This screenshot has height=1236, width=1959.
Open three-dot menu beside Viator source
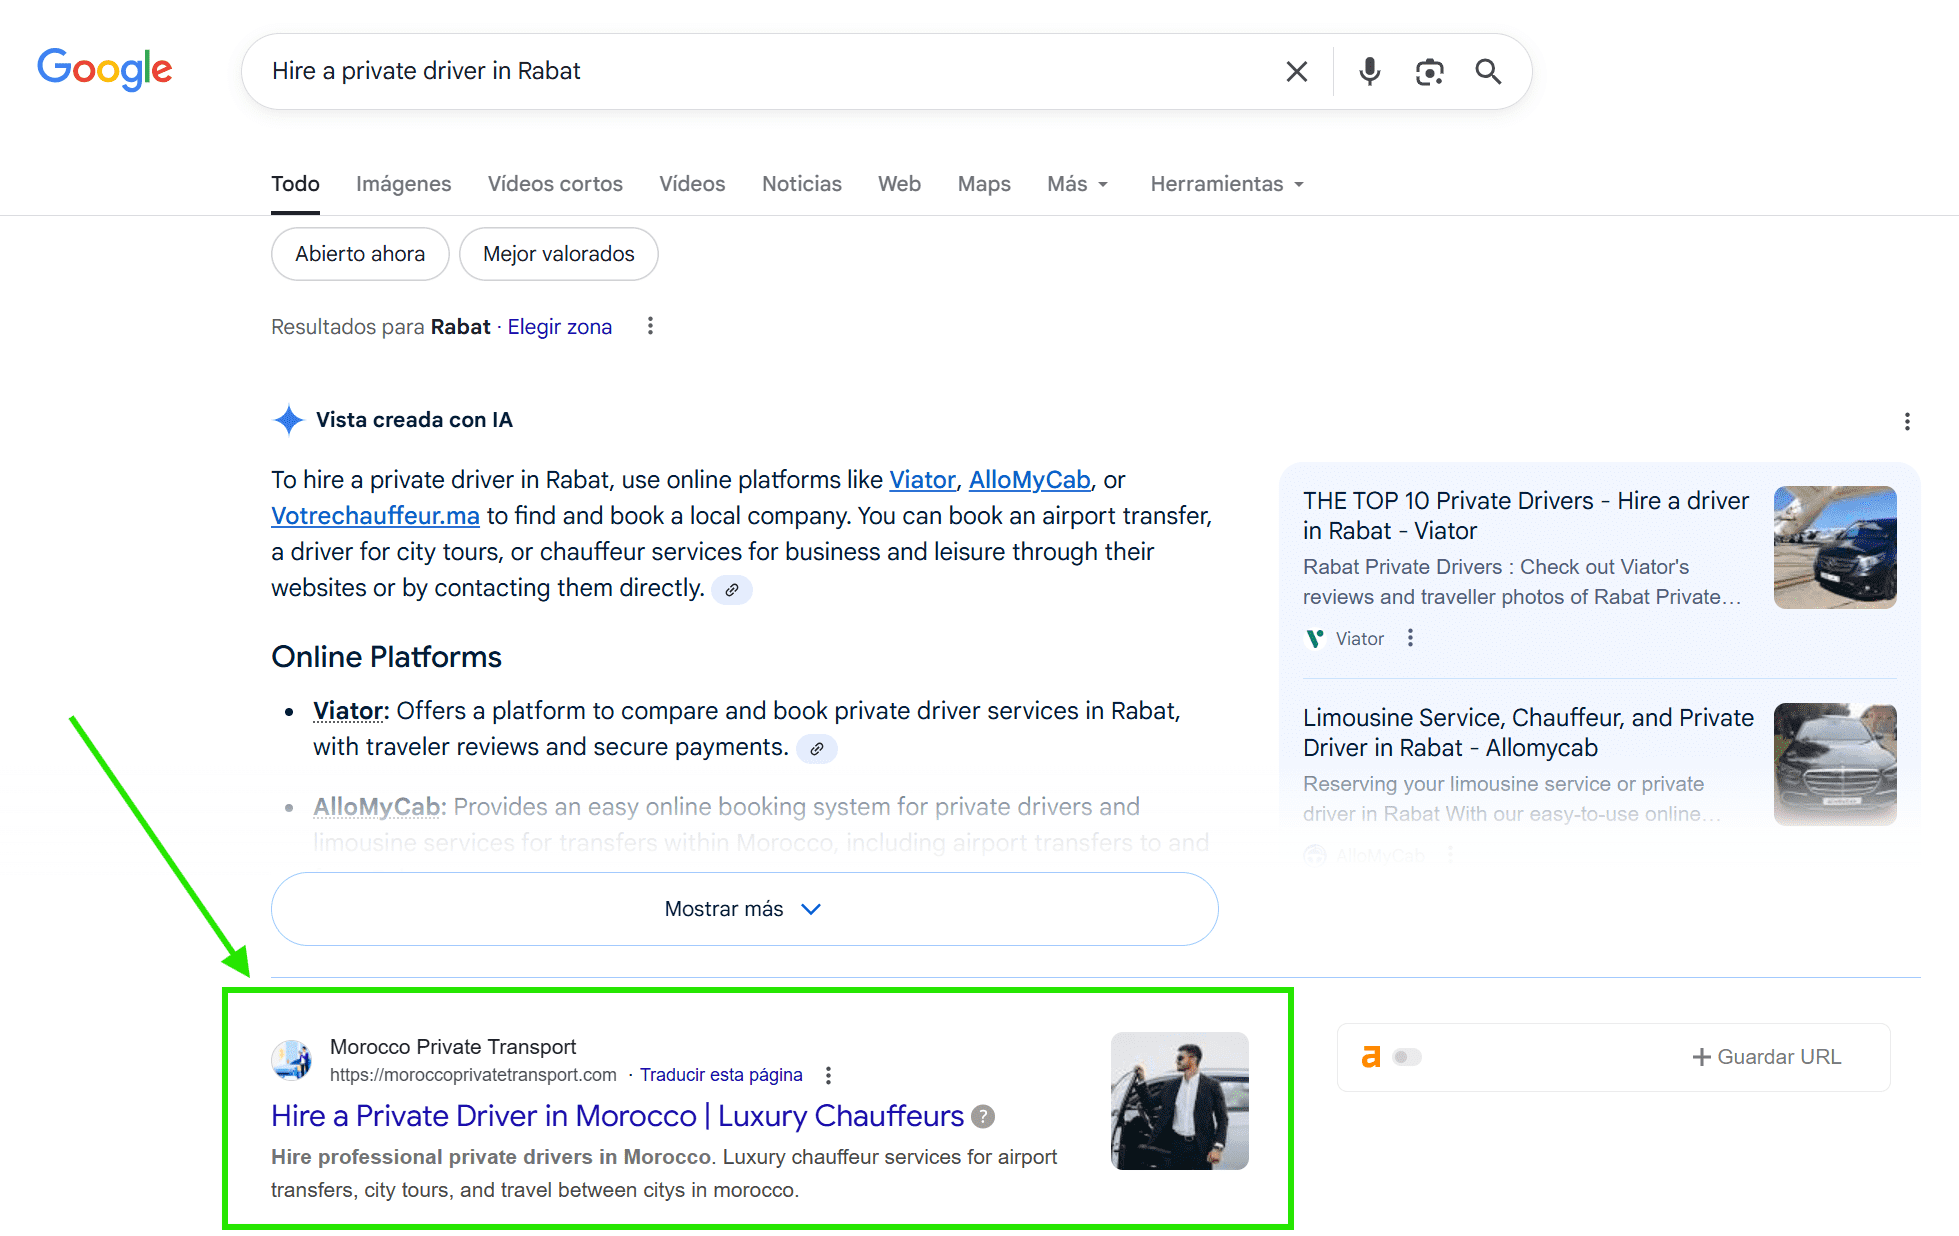(1410, 638)
